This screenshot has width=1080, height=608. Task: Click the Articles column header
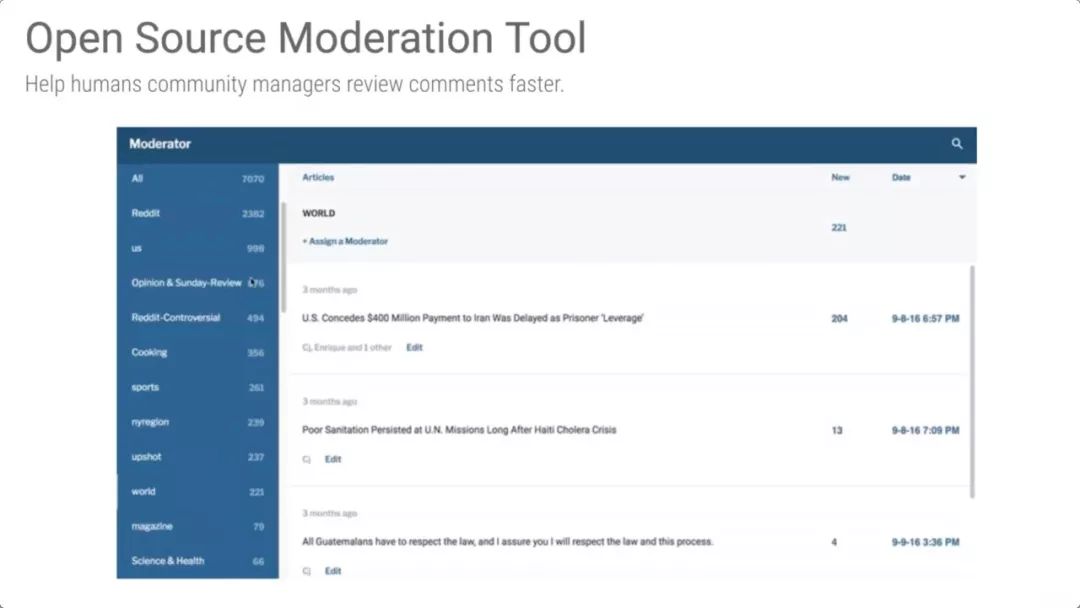(318, 177)
